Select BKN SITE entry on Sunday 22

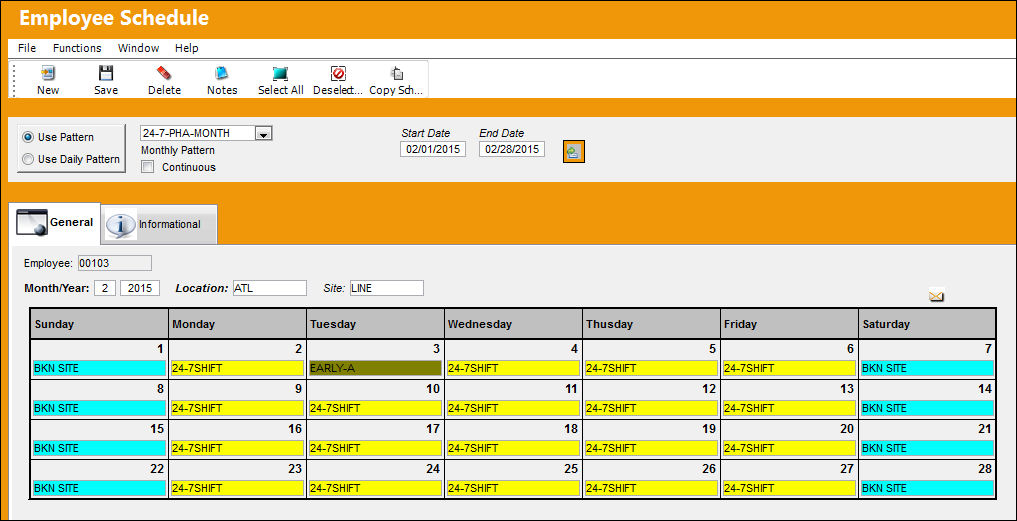coord(99,489)
